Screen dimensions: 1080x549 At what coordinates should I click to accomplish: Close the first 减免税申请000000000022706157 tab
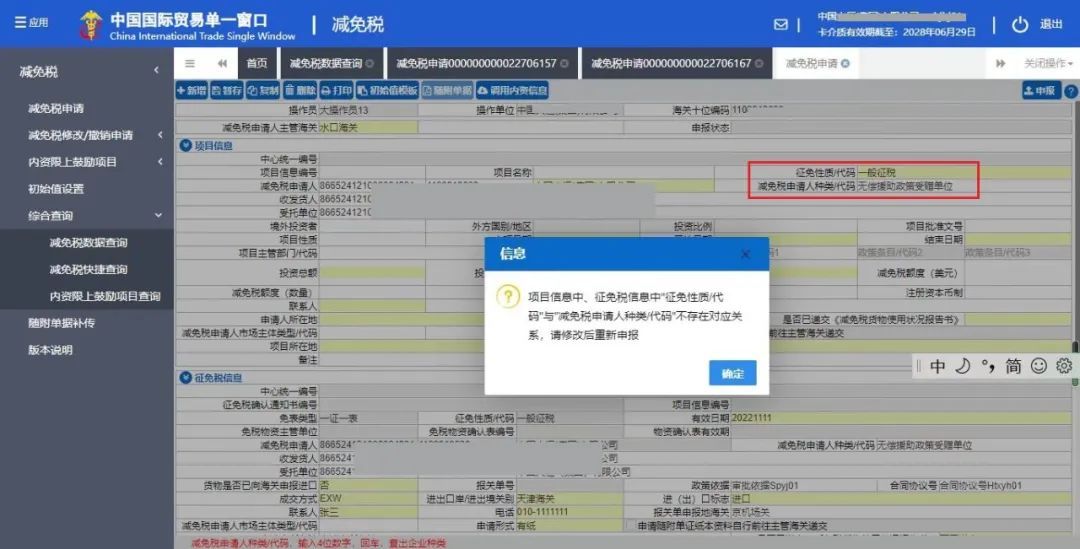[x=564, y=63]
